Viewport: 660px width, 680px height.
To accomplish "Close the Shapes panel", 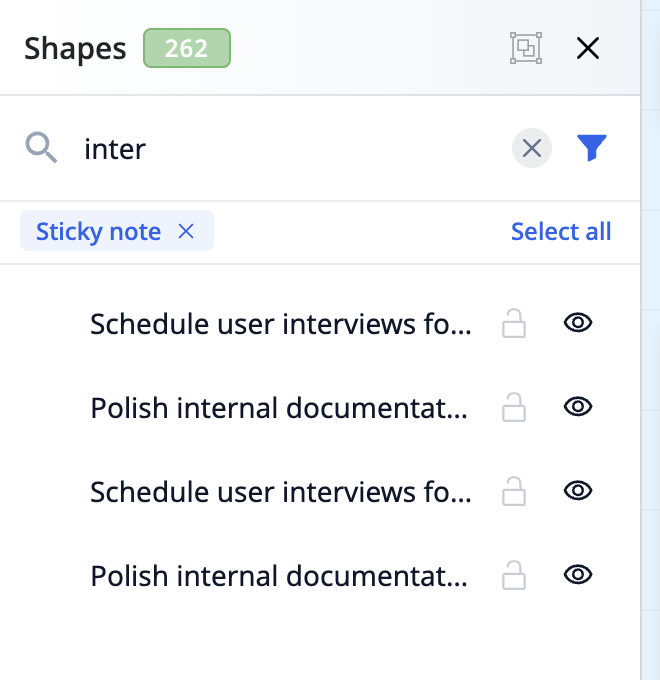I will (x=588, y=48).
